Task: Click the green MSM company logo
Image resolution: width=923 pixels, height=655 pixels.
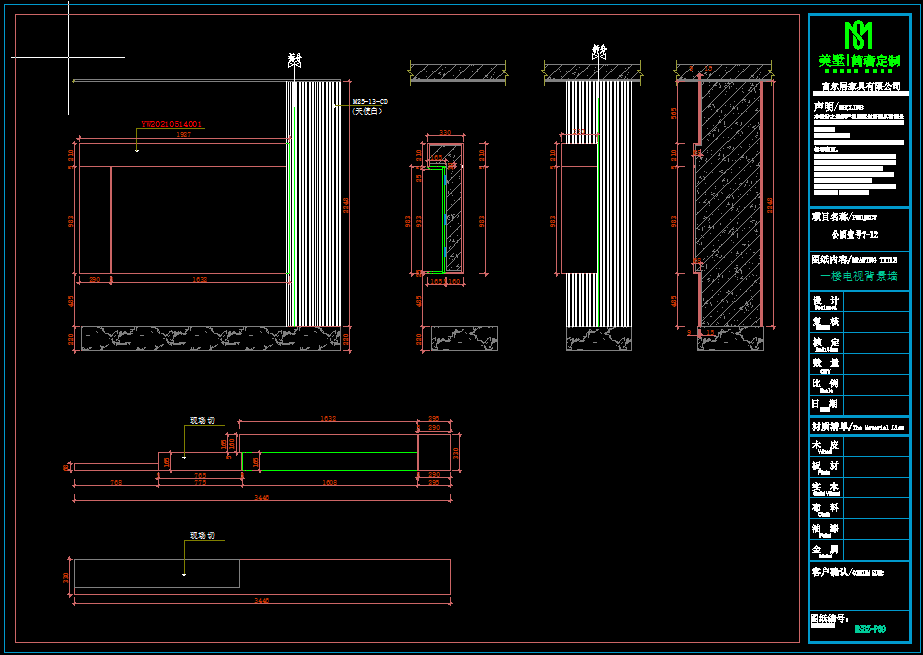Action: [859, 36]
